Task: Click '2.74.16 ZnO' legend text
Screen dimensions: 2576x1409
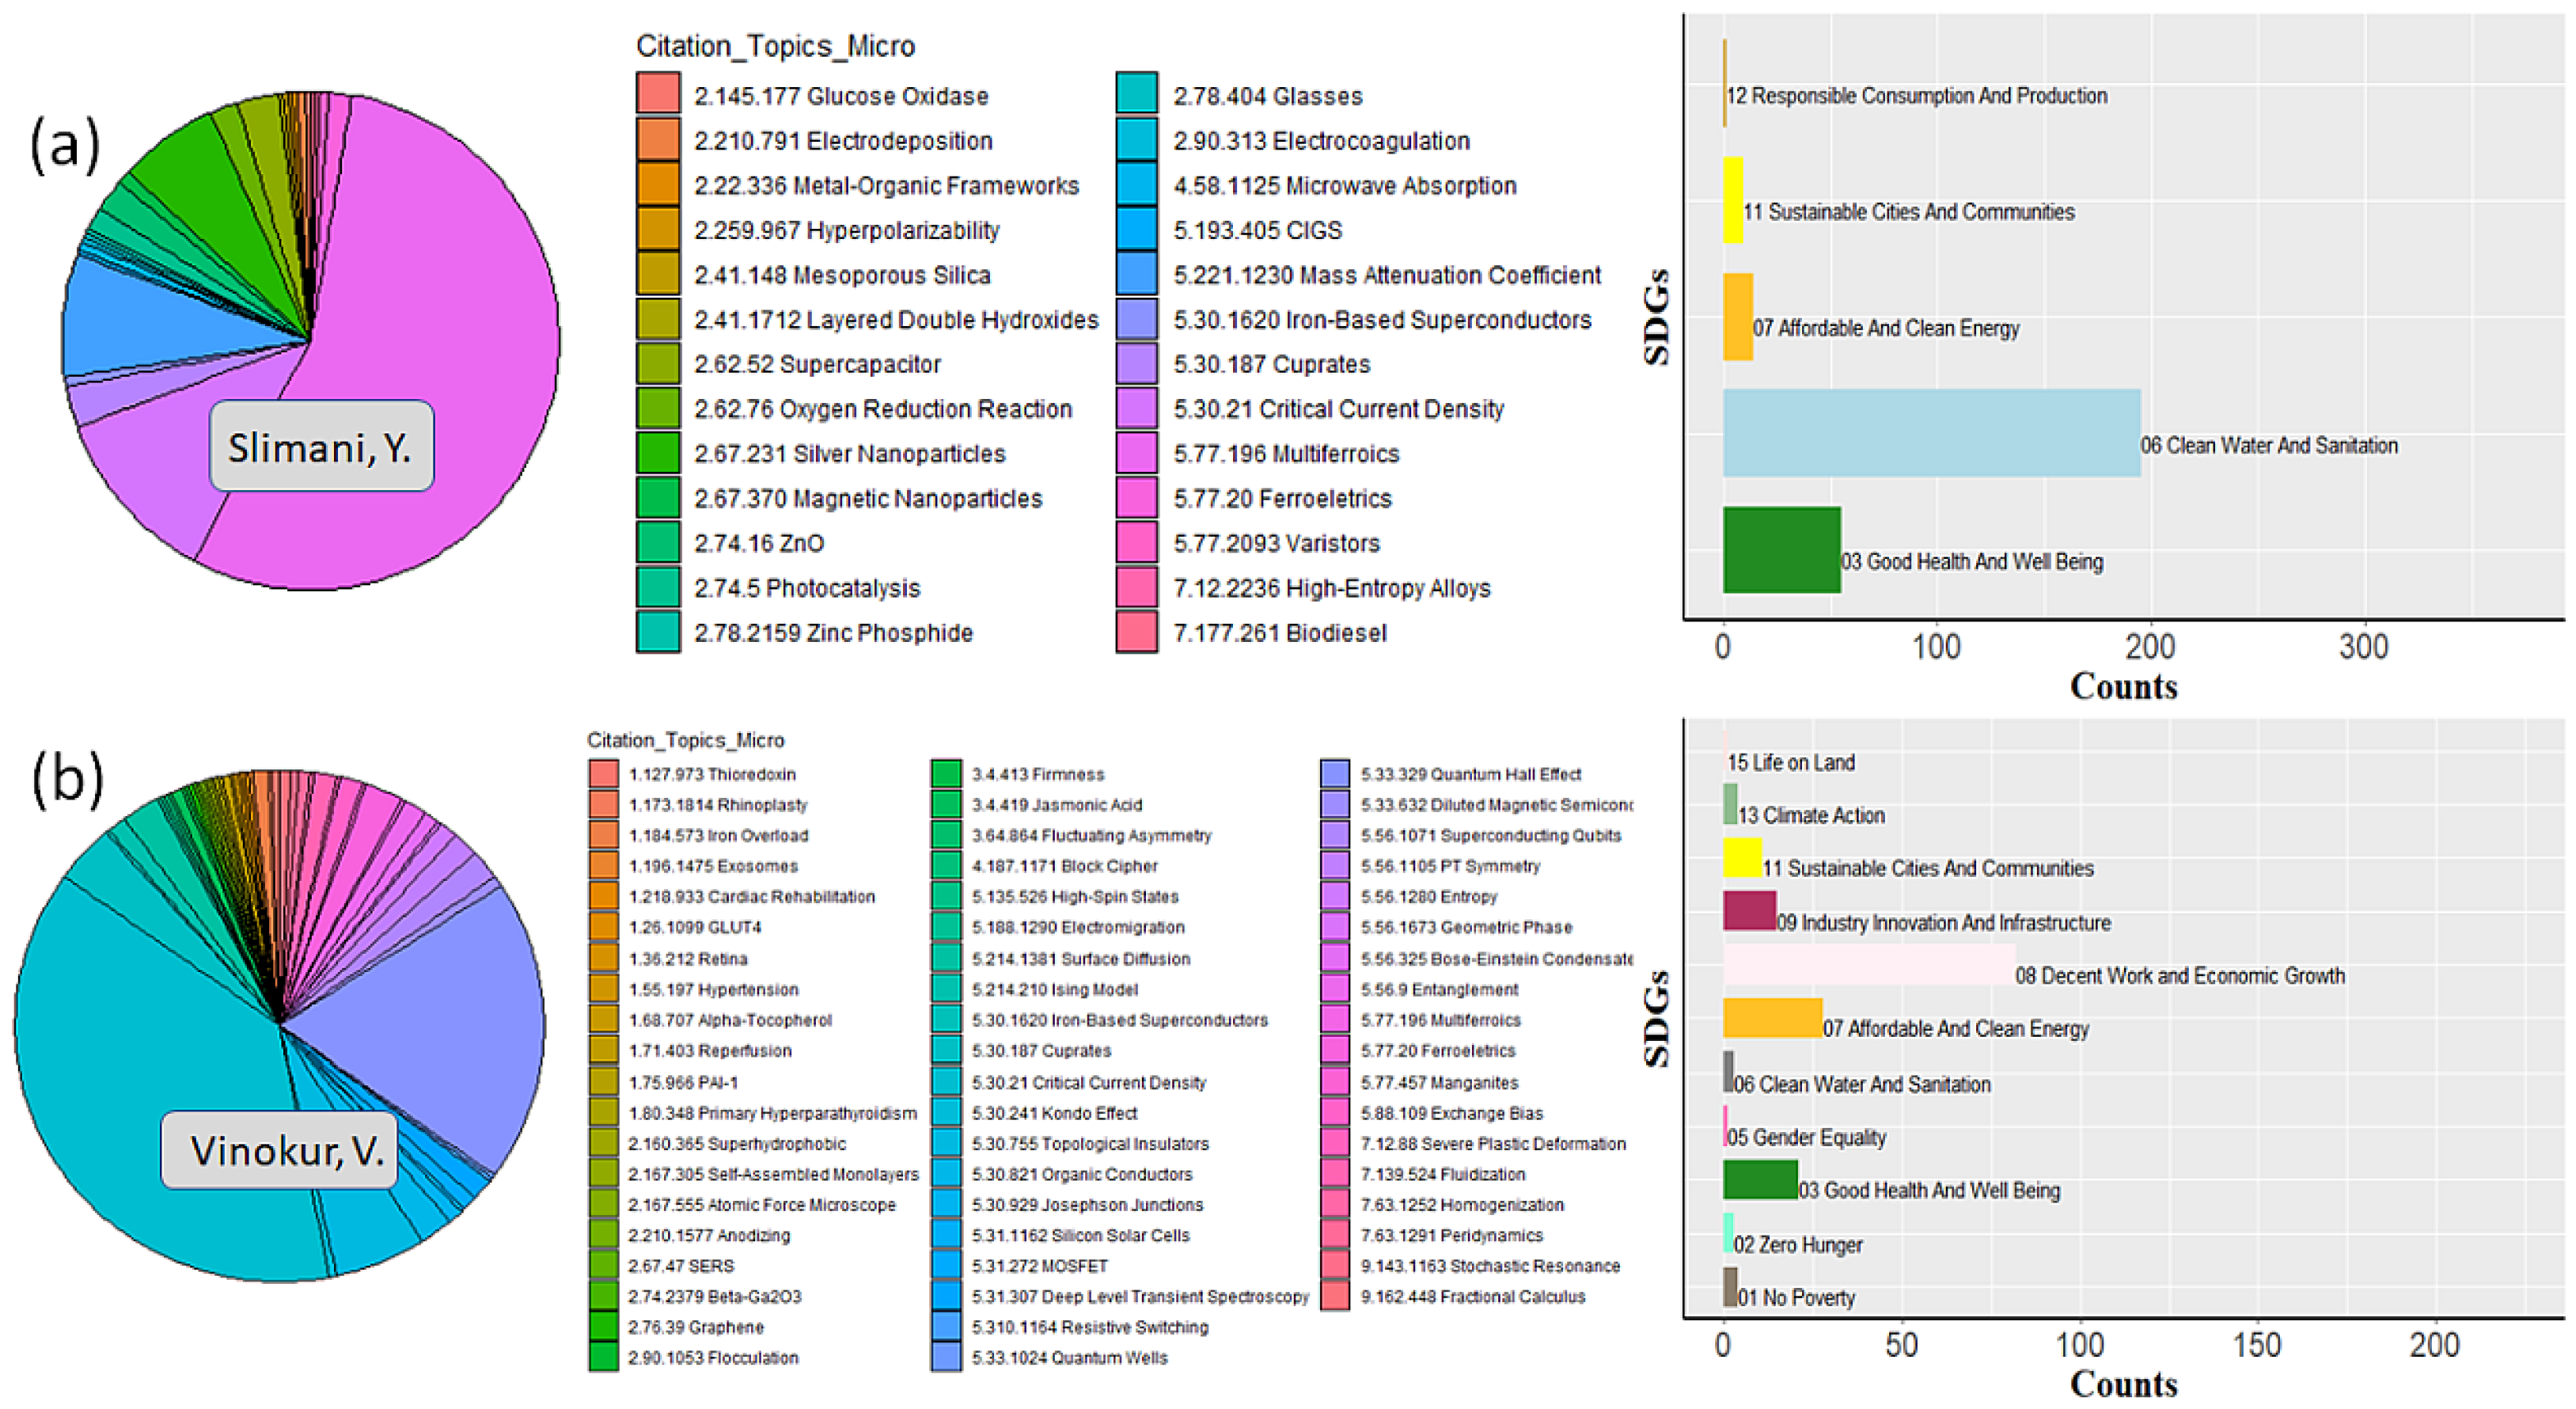Action: 759,543
